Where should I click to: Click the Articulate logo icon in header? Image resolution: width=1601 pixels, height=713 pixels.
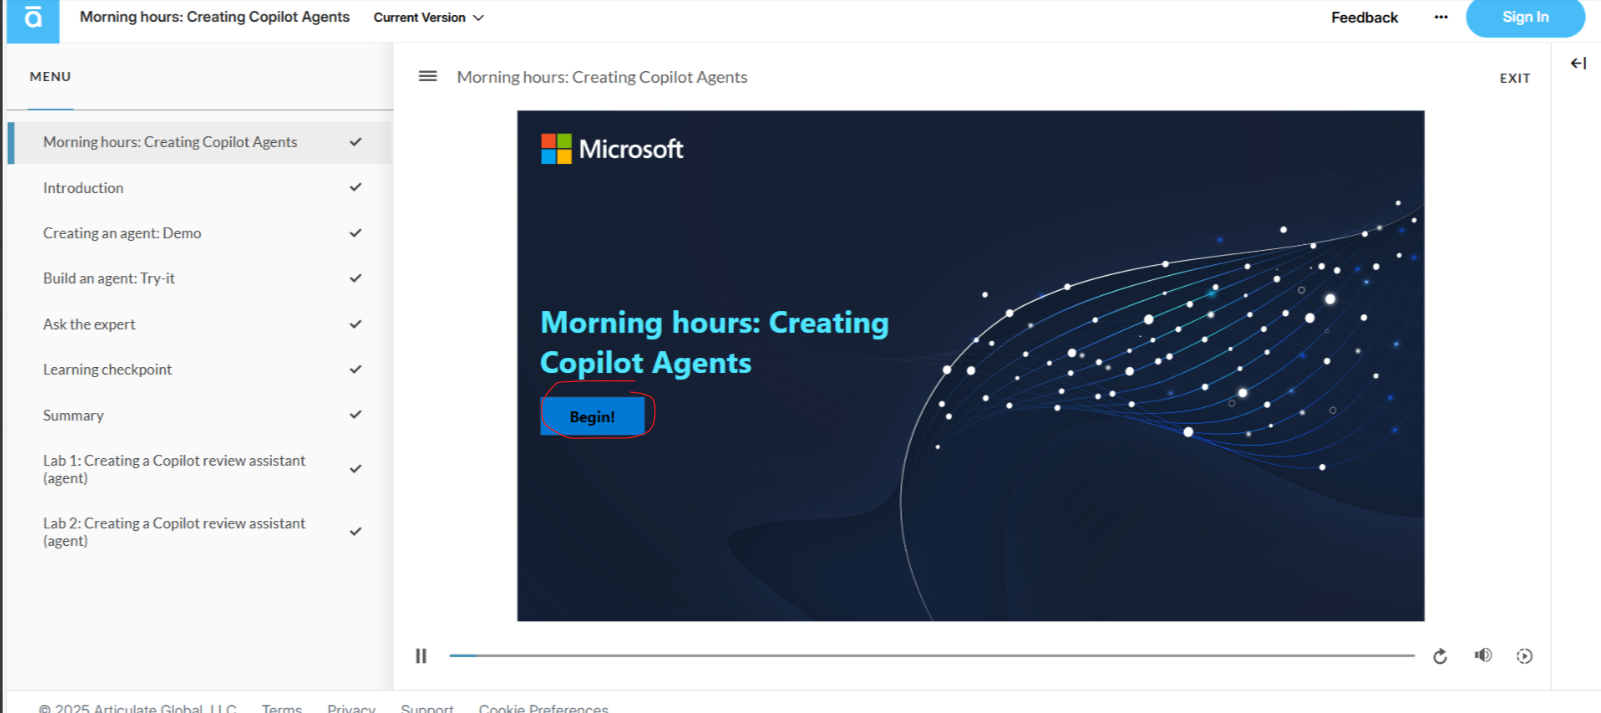pos(33,19)
